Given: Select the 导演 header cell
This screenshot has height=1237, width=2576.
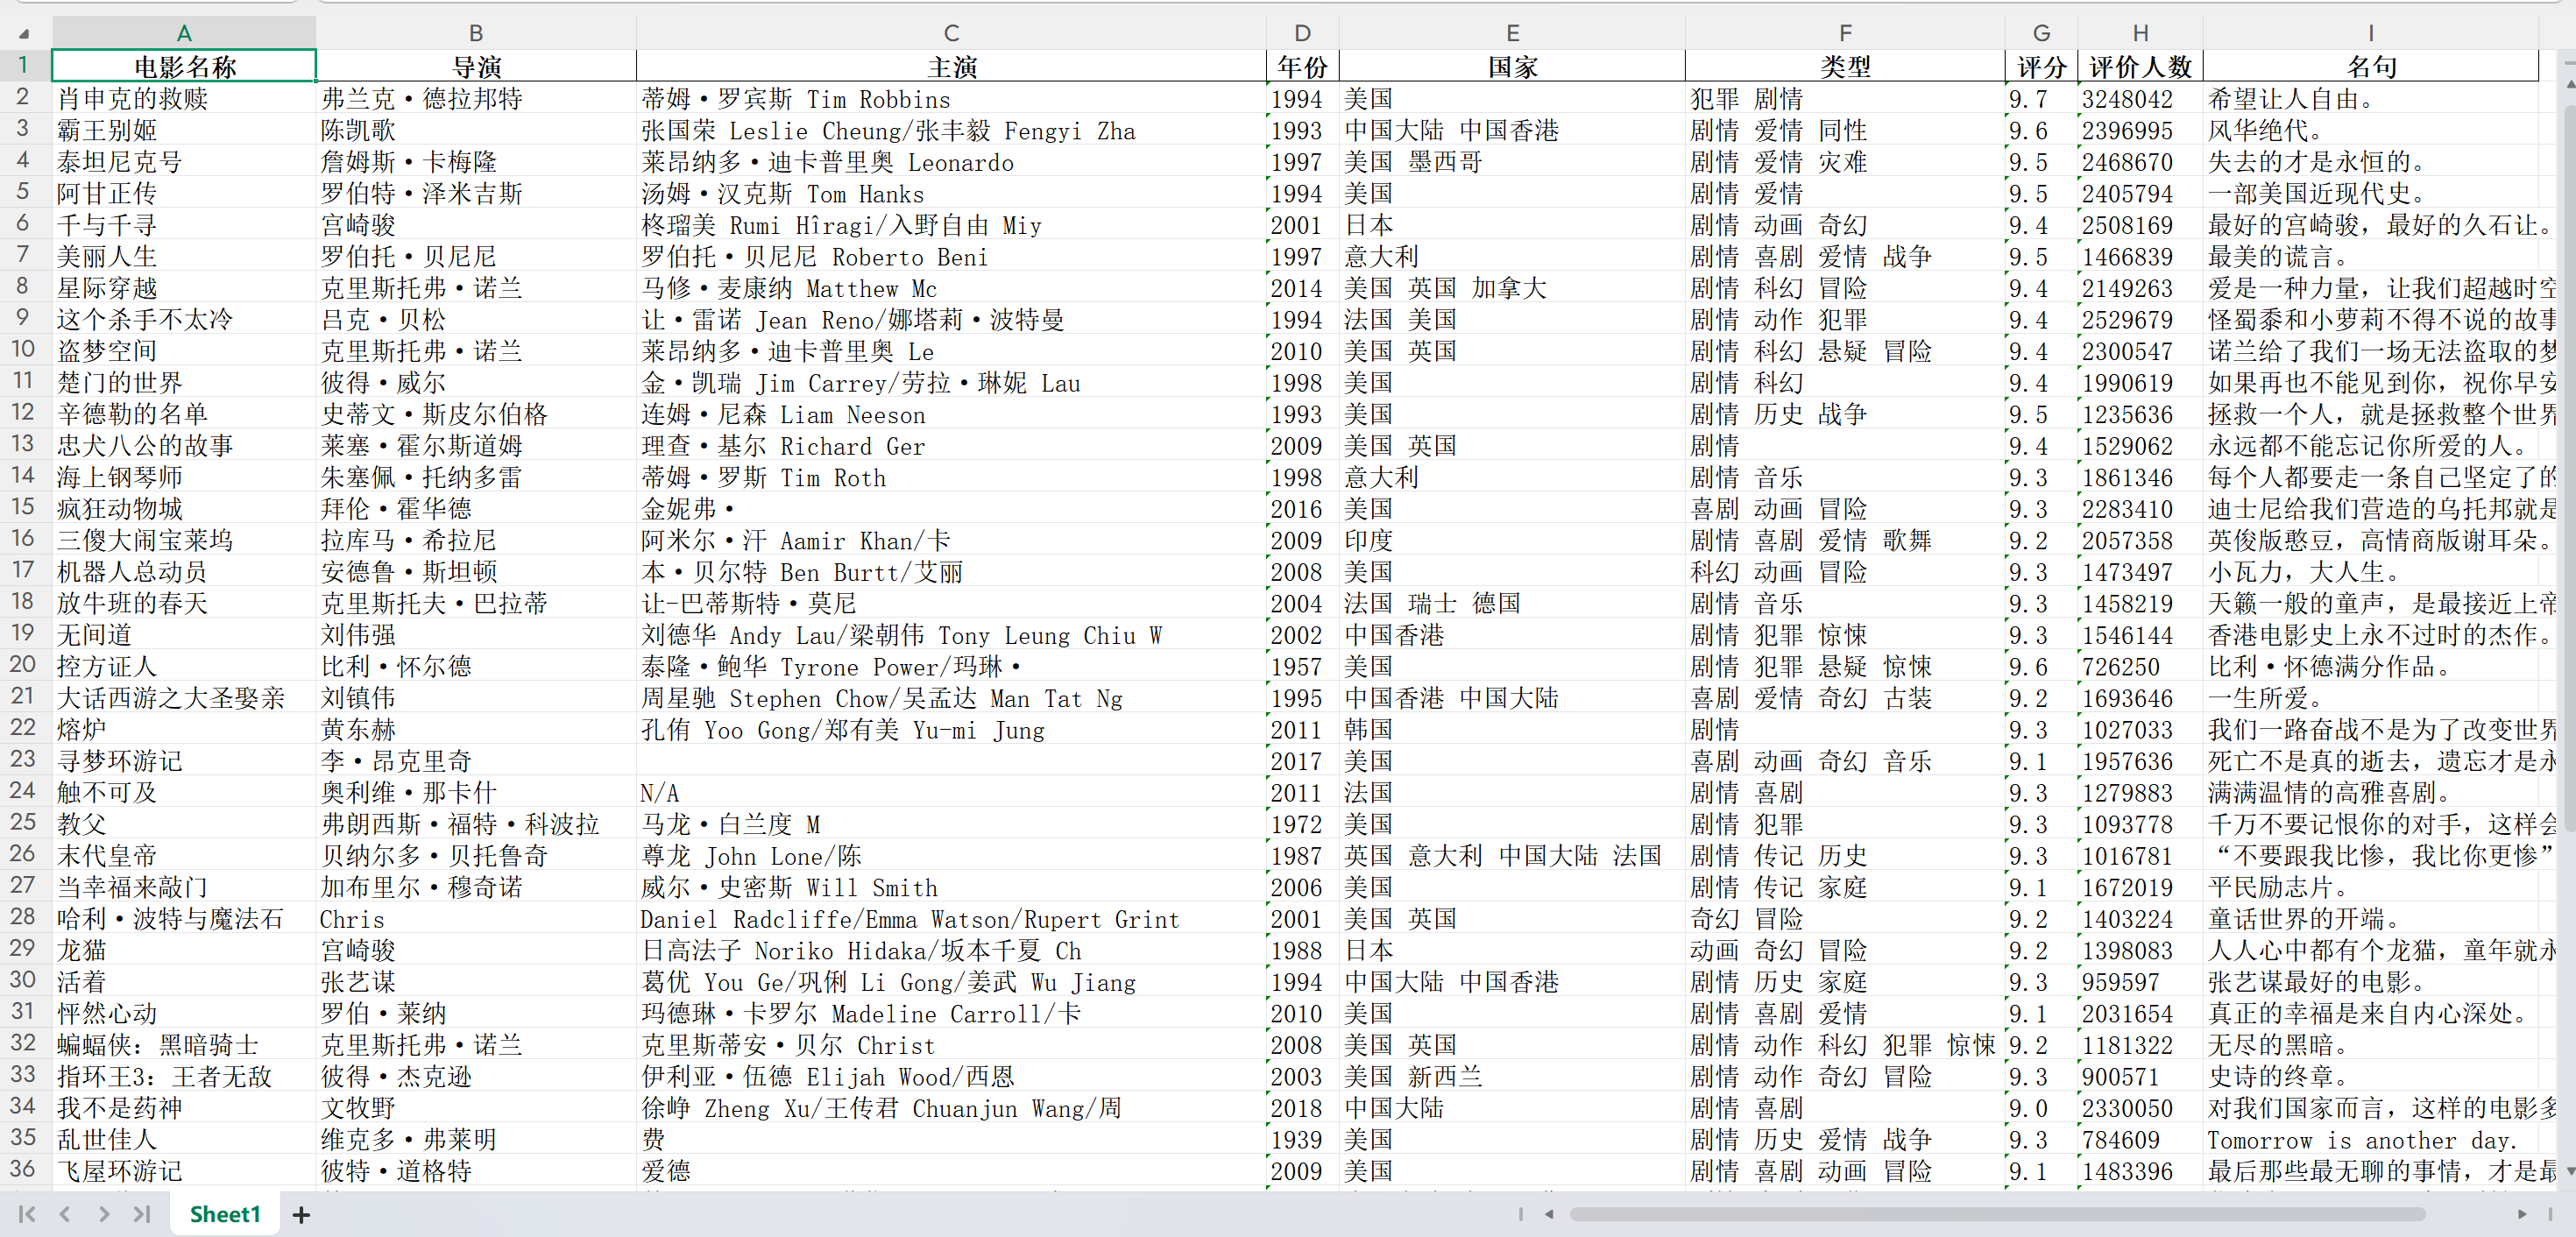Looking at the screenshot, I should coord(476,67).
